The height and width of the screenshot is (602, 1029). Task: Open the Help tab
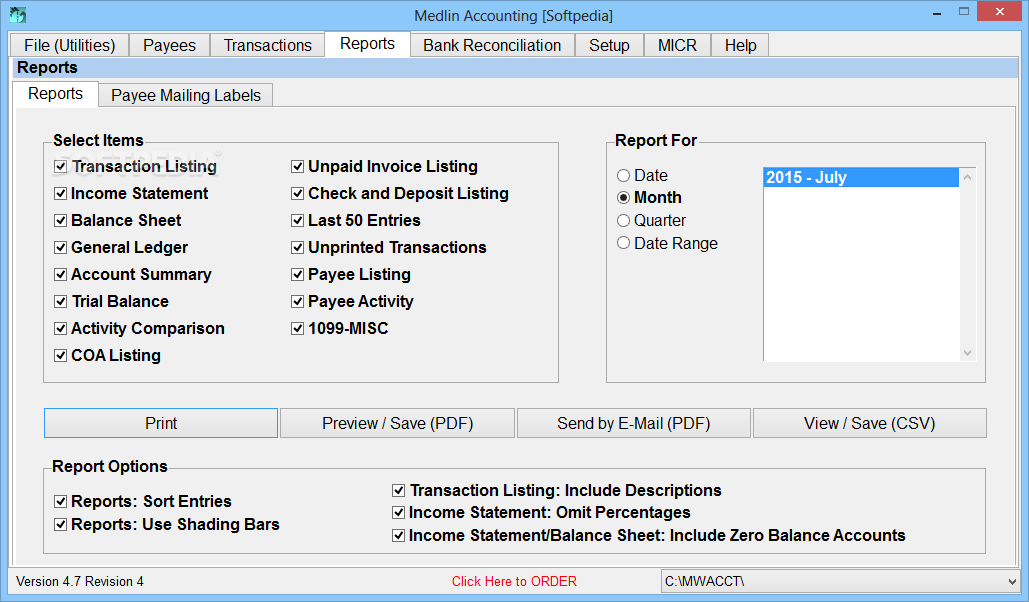(740, 45)
